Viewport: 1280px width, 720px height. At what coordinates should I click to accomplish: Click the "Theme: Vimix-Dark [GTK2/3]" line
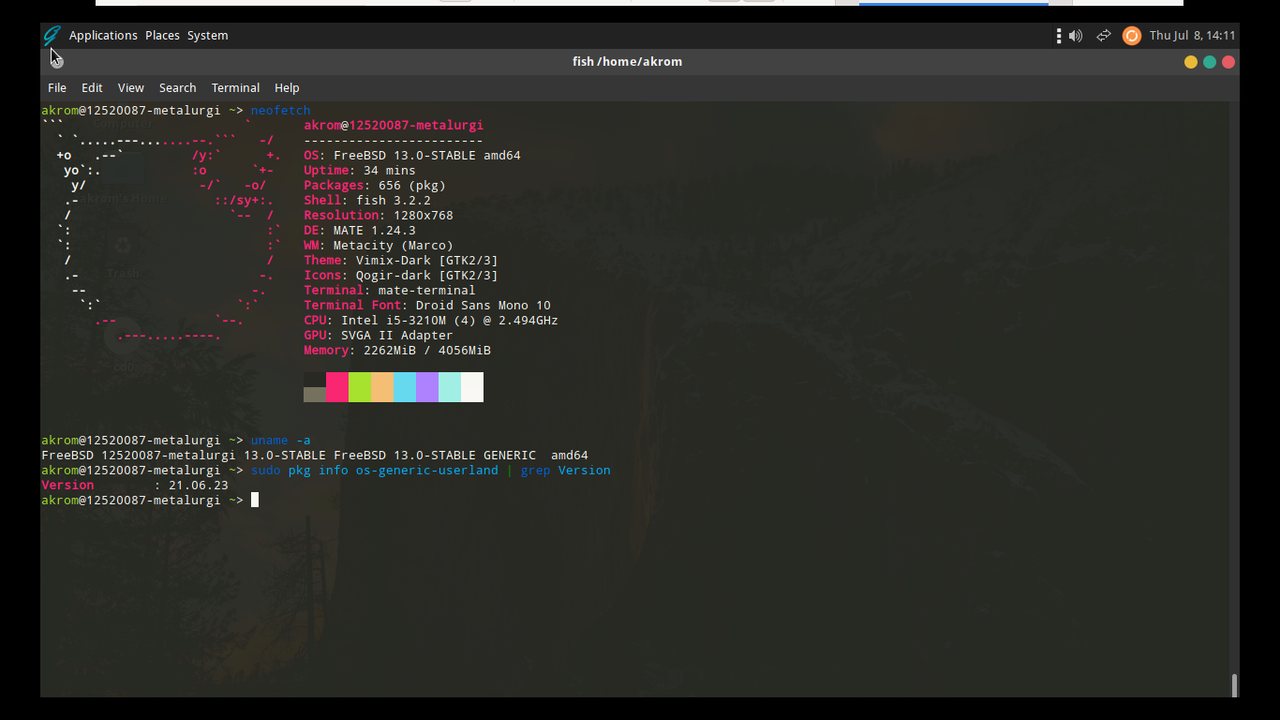[401, 260]
